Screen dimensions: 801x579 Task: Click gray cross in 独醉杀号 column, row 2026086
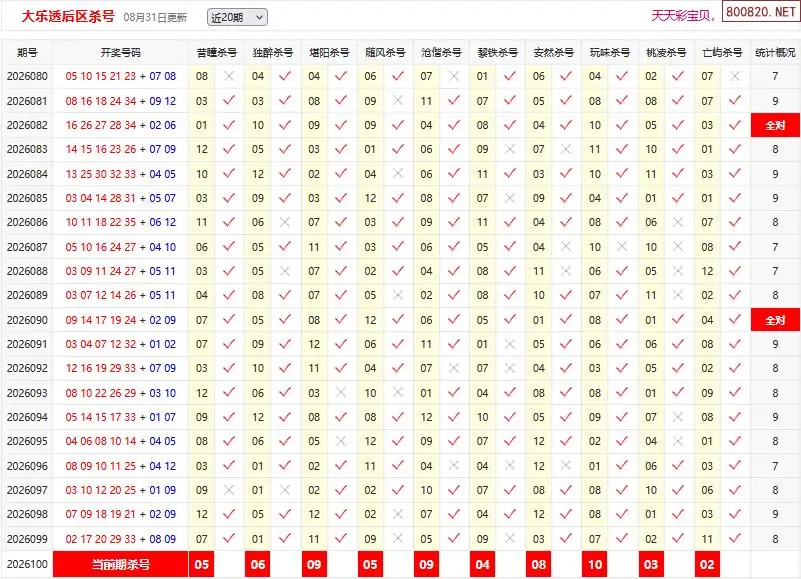(285, 222)
